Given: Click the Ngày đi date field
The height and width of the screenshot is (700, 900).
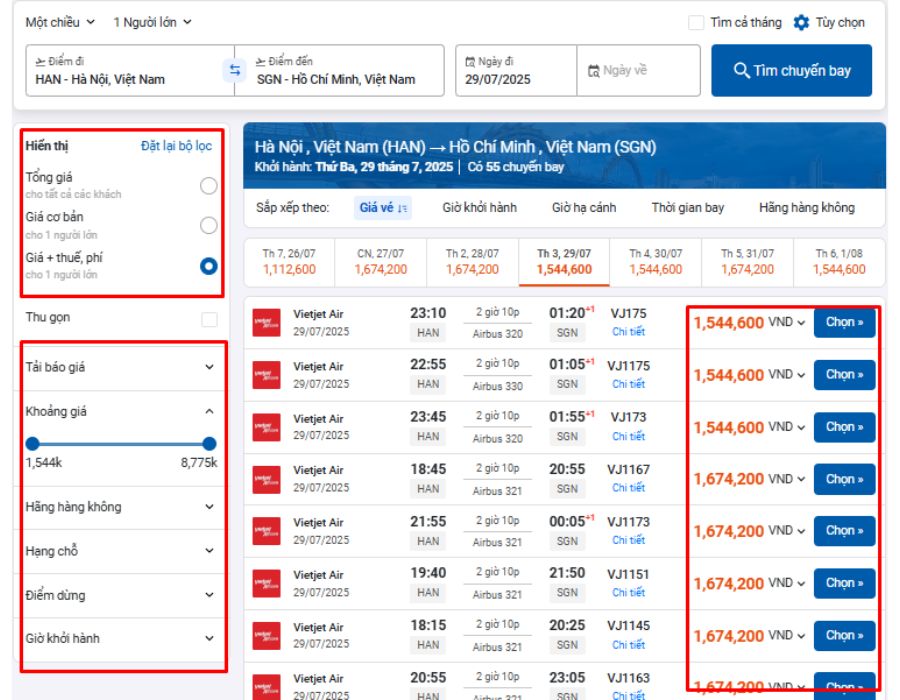Looking at the screenshot, I should 516,71.
